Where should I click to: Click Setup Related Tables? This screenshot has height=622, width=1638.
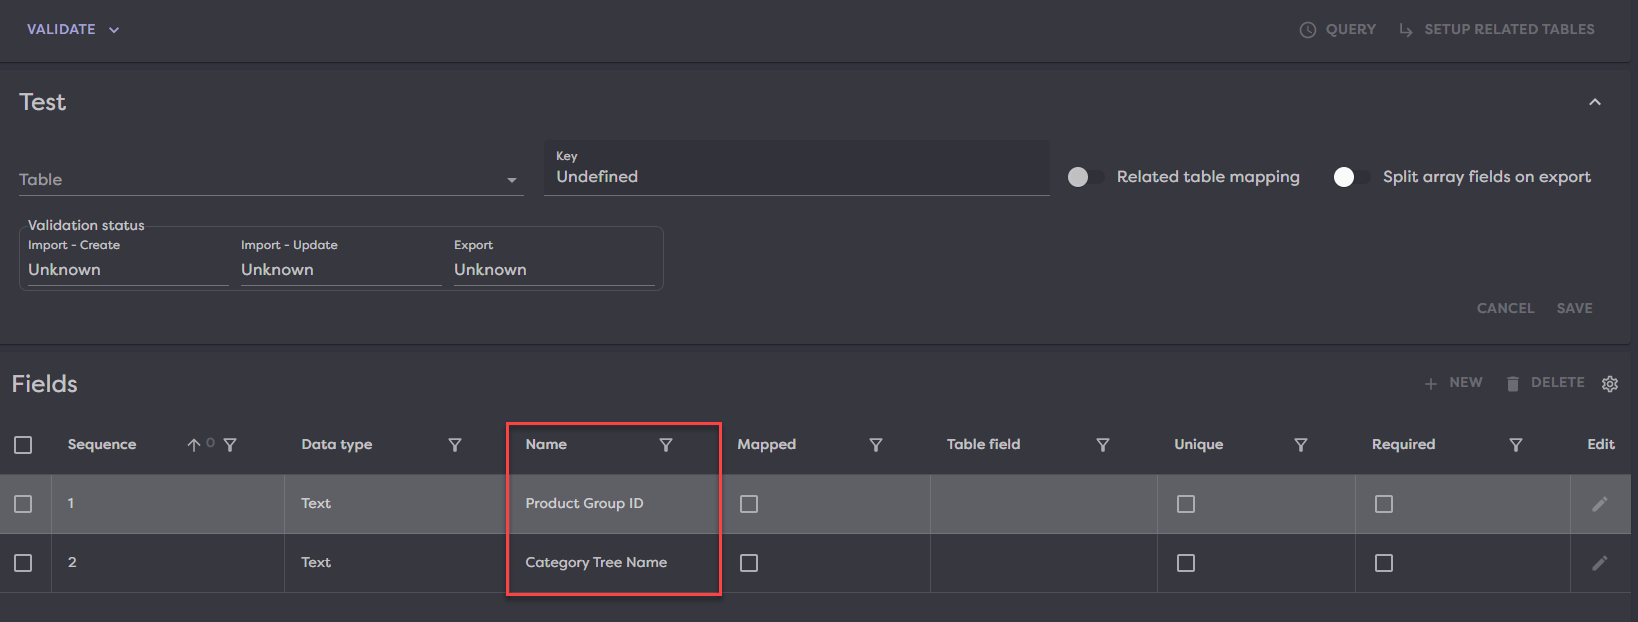(1497, 30)
